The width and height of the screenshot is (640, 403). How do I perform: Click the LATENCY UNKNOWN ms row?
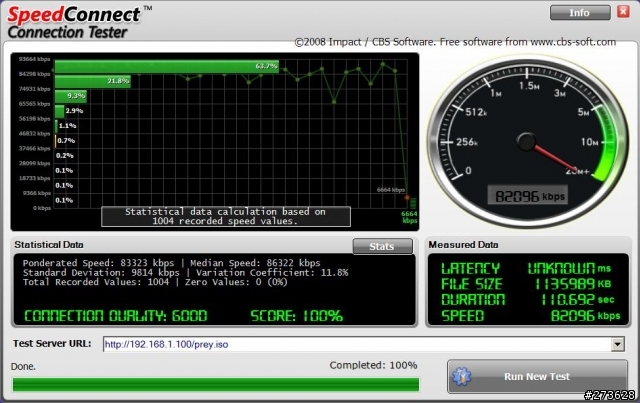pos(526,268)
